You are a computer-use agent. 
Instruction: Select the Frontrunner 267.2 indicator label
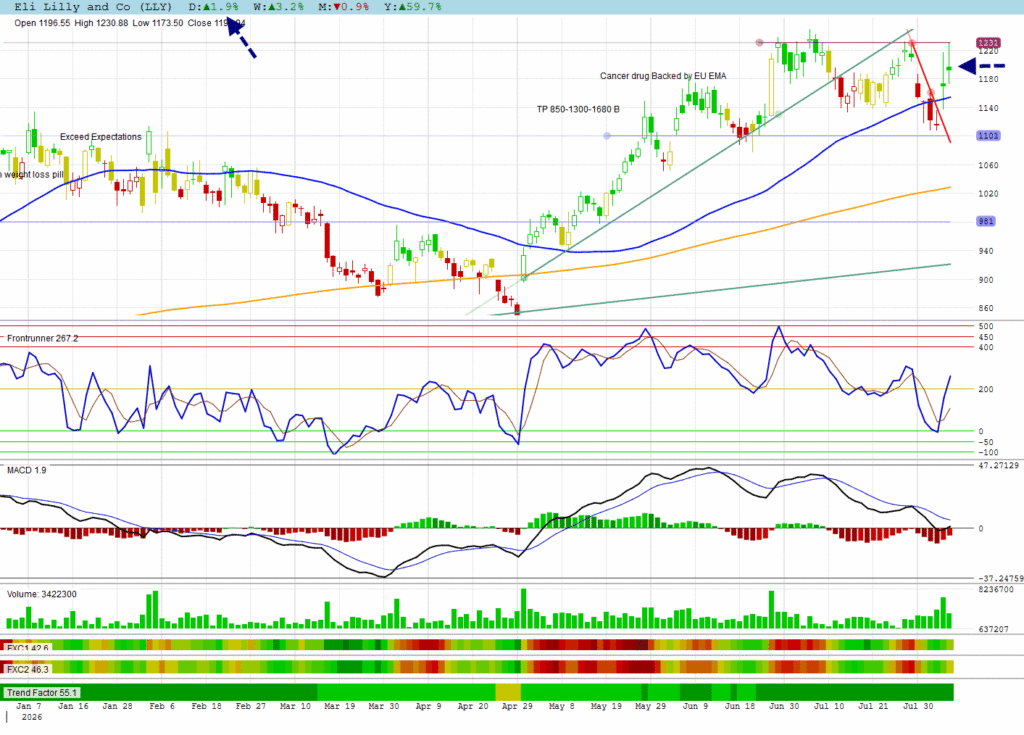pos(42,338)
